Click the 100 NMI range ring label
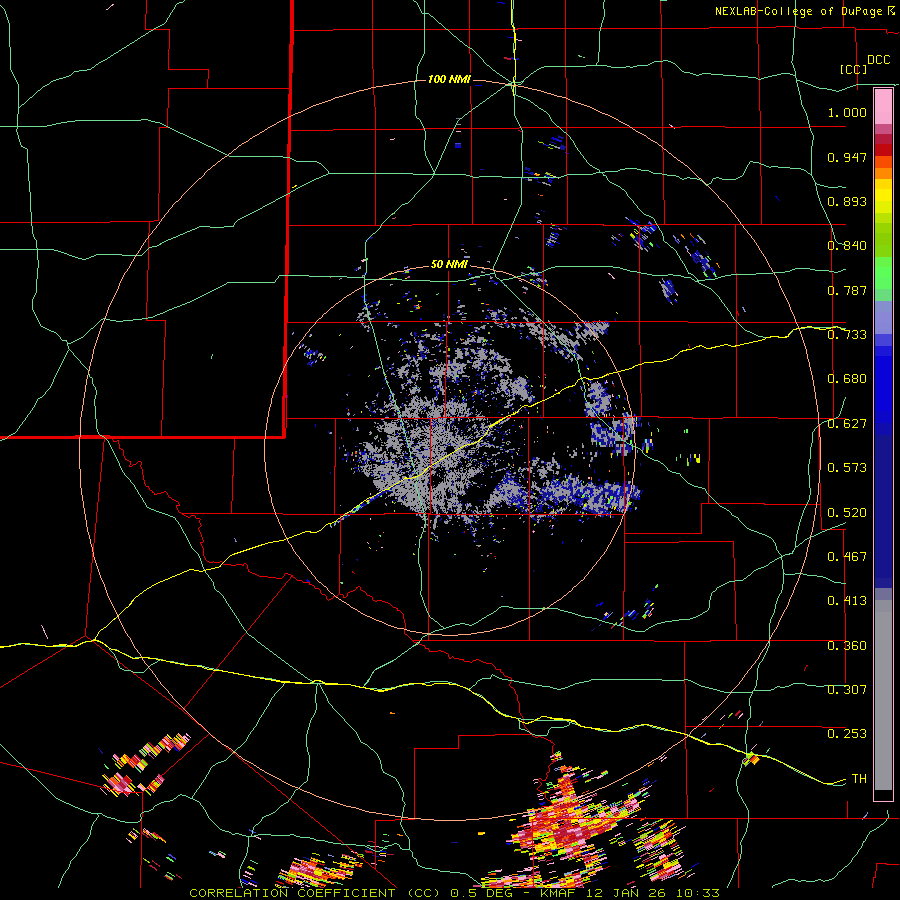 pos(449,79)
